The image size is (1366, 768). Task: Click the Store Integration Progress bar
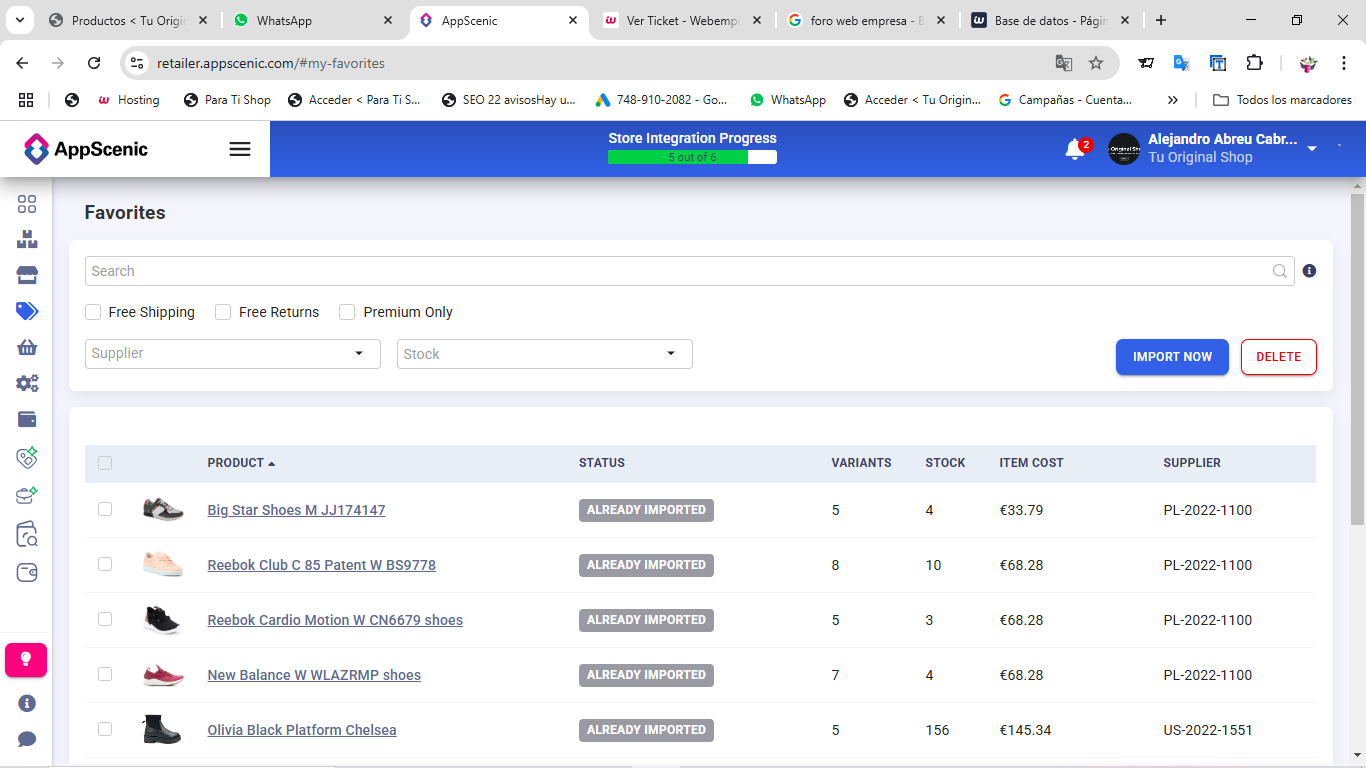[x=692, y=157]
